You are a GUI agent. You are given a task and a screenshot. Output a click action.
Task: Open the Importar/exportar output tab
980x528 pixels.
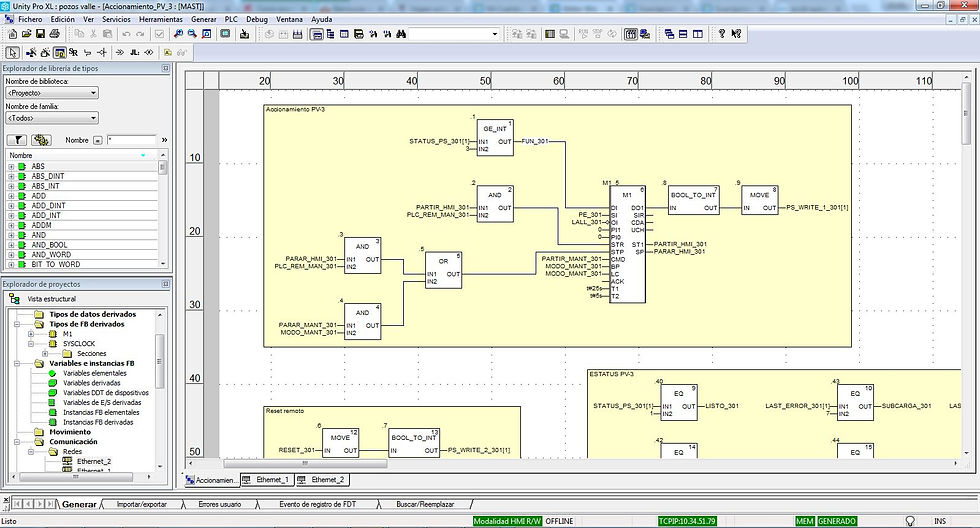tap(142, 504)
